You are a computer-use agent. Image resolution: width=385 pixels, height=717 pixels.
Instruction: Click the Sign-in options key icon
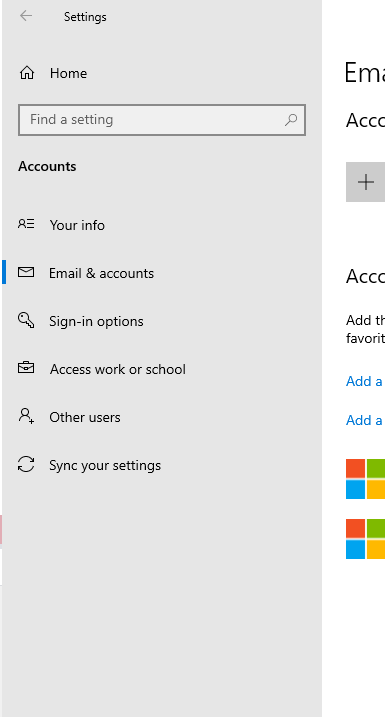click(26, 320)
